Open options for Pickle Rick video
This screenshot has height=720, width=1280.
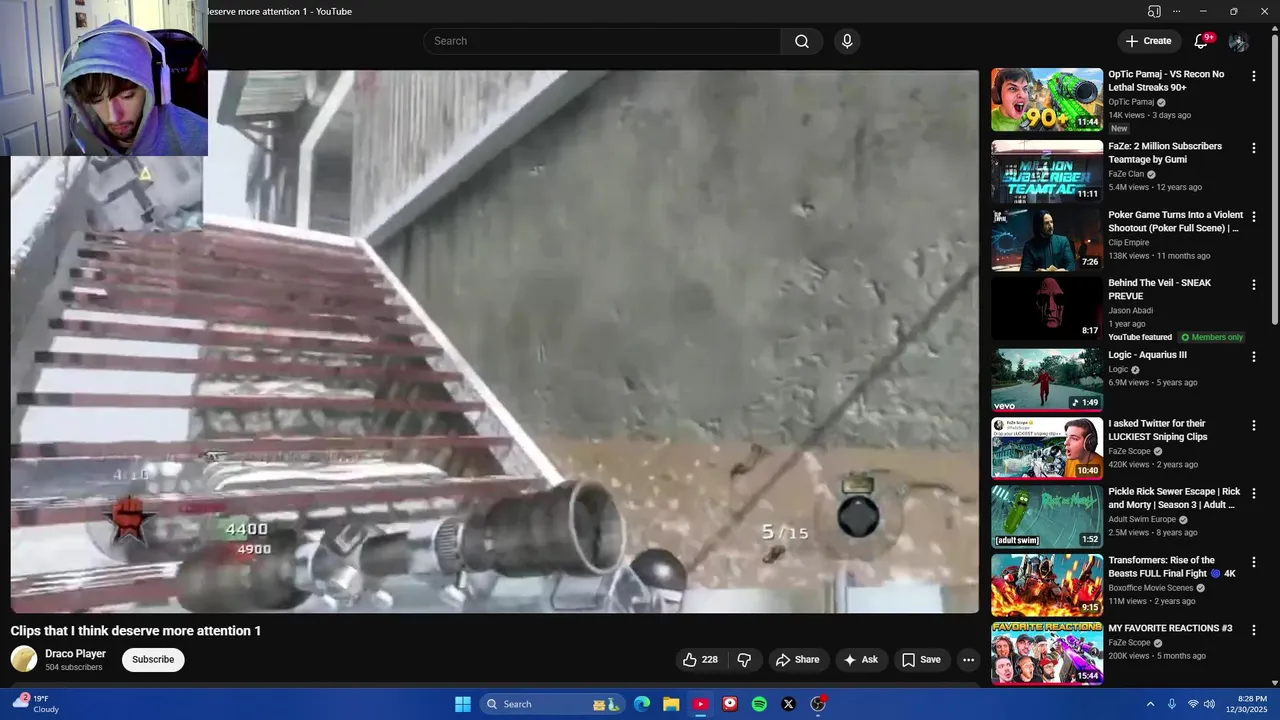(1254, 493)
